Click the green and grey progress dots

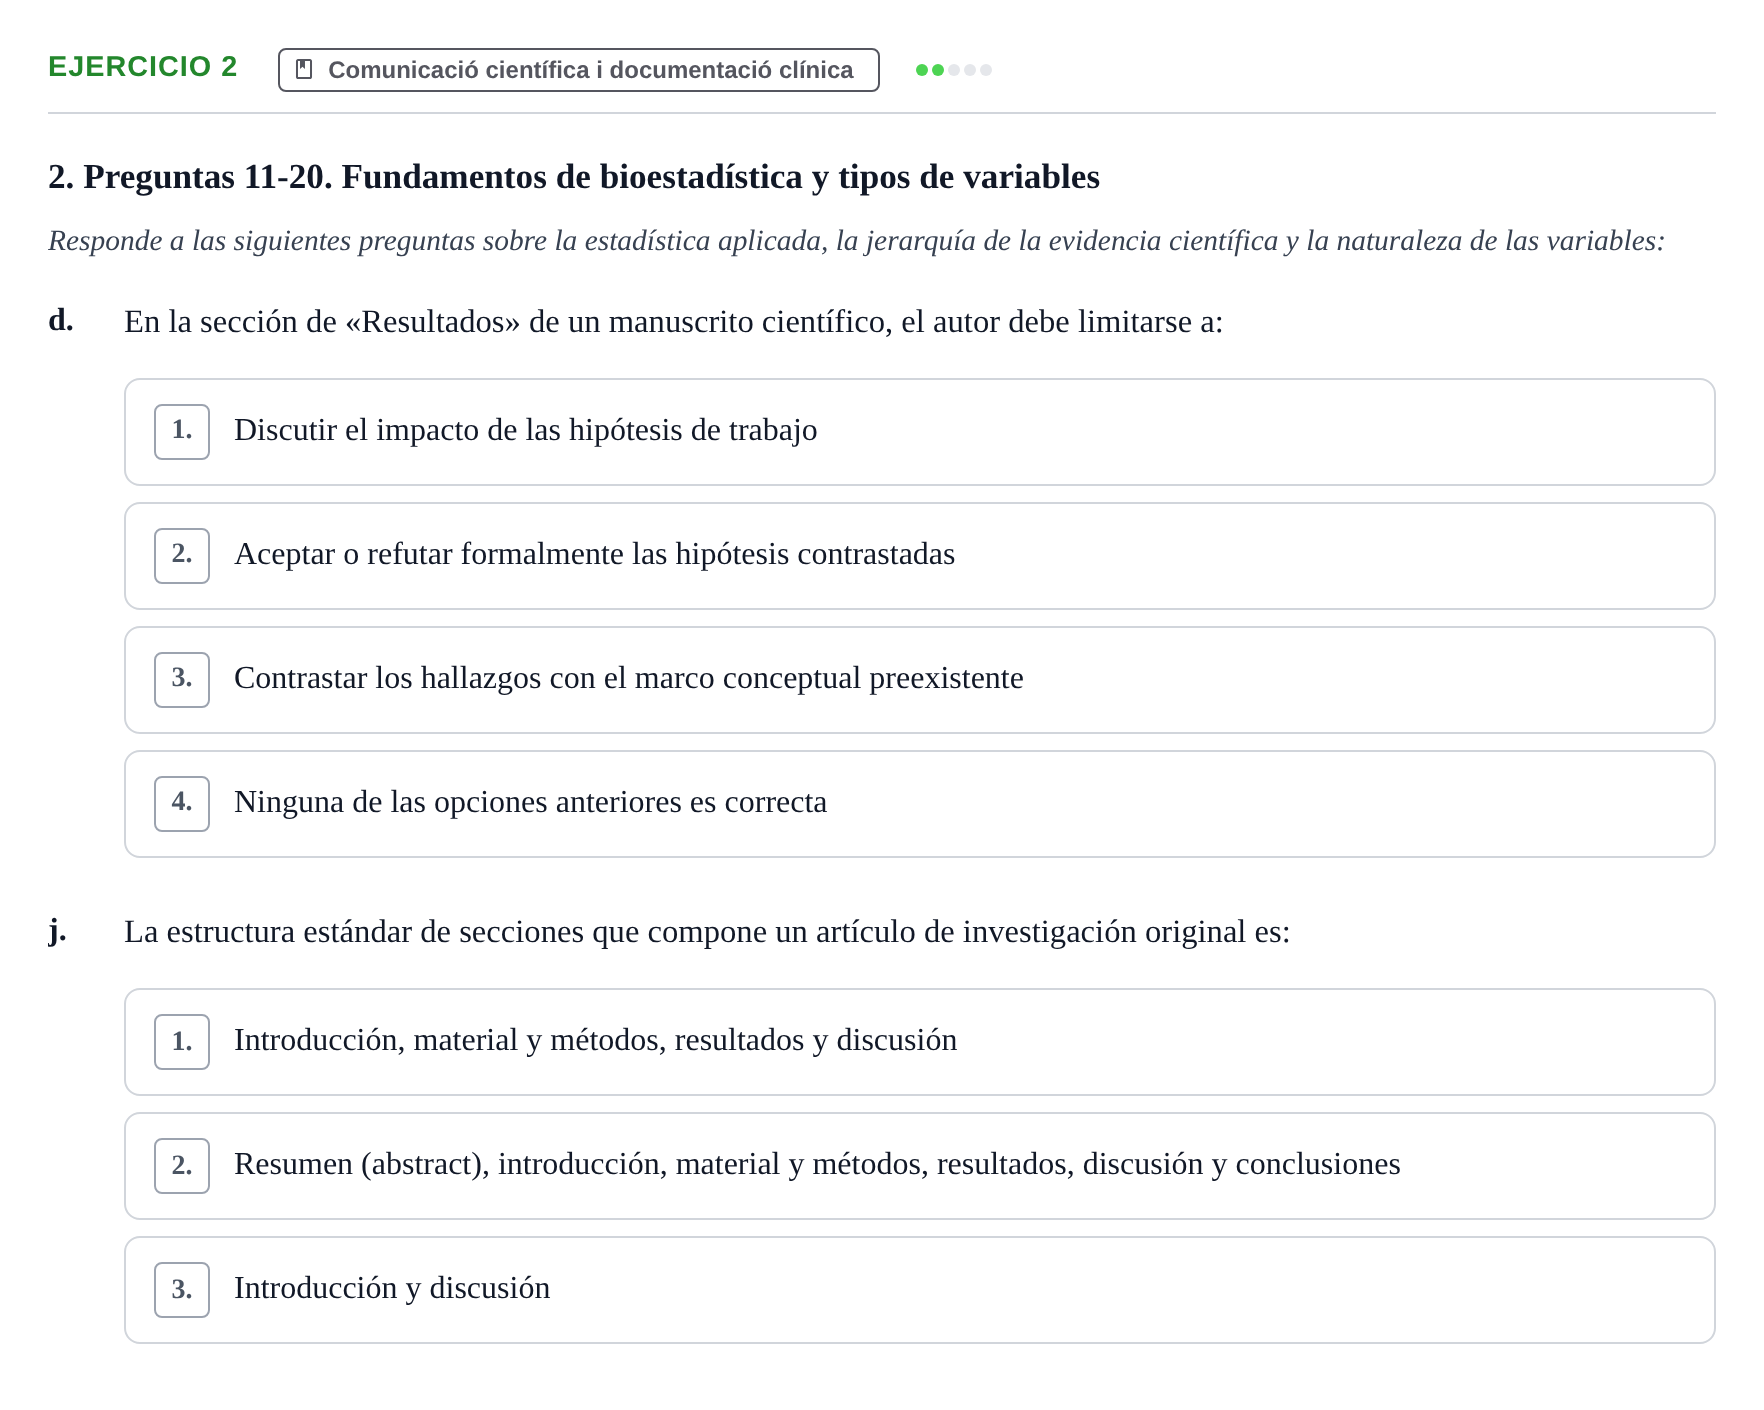954,70
